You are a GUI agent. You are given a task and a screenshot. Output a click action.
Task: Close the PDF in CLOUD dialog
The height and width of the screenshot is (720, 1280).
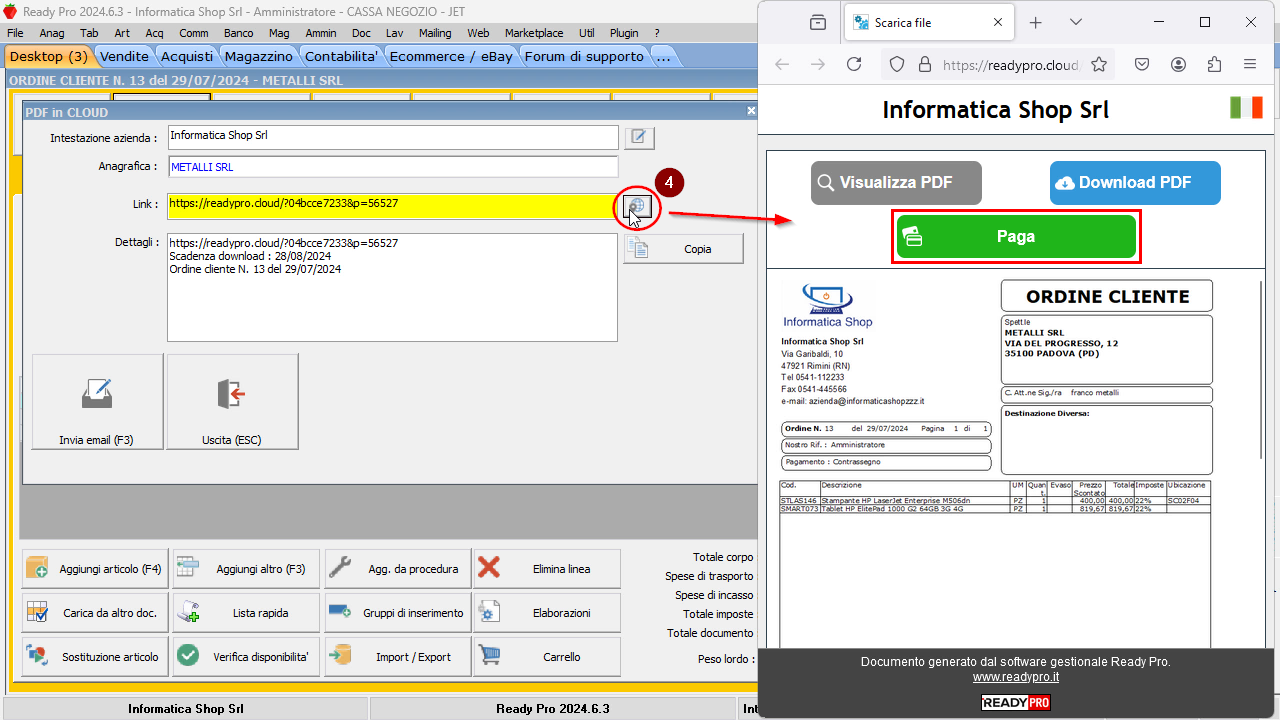click(x=751, y=111)
